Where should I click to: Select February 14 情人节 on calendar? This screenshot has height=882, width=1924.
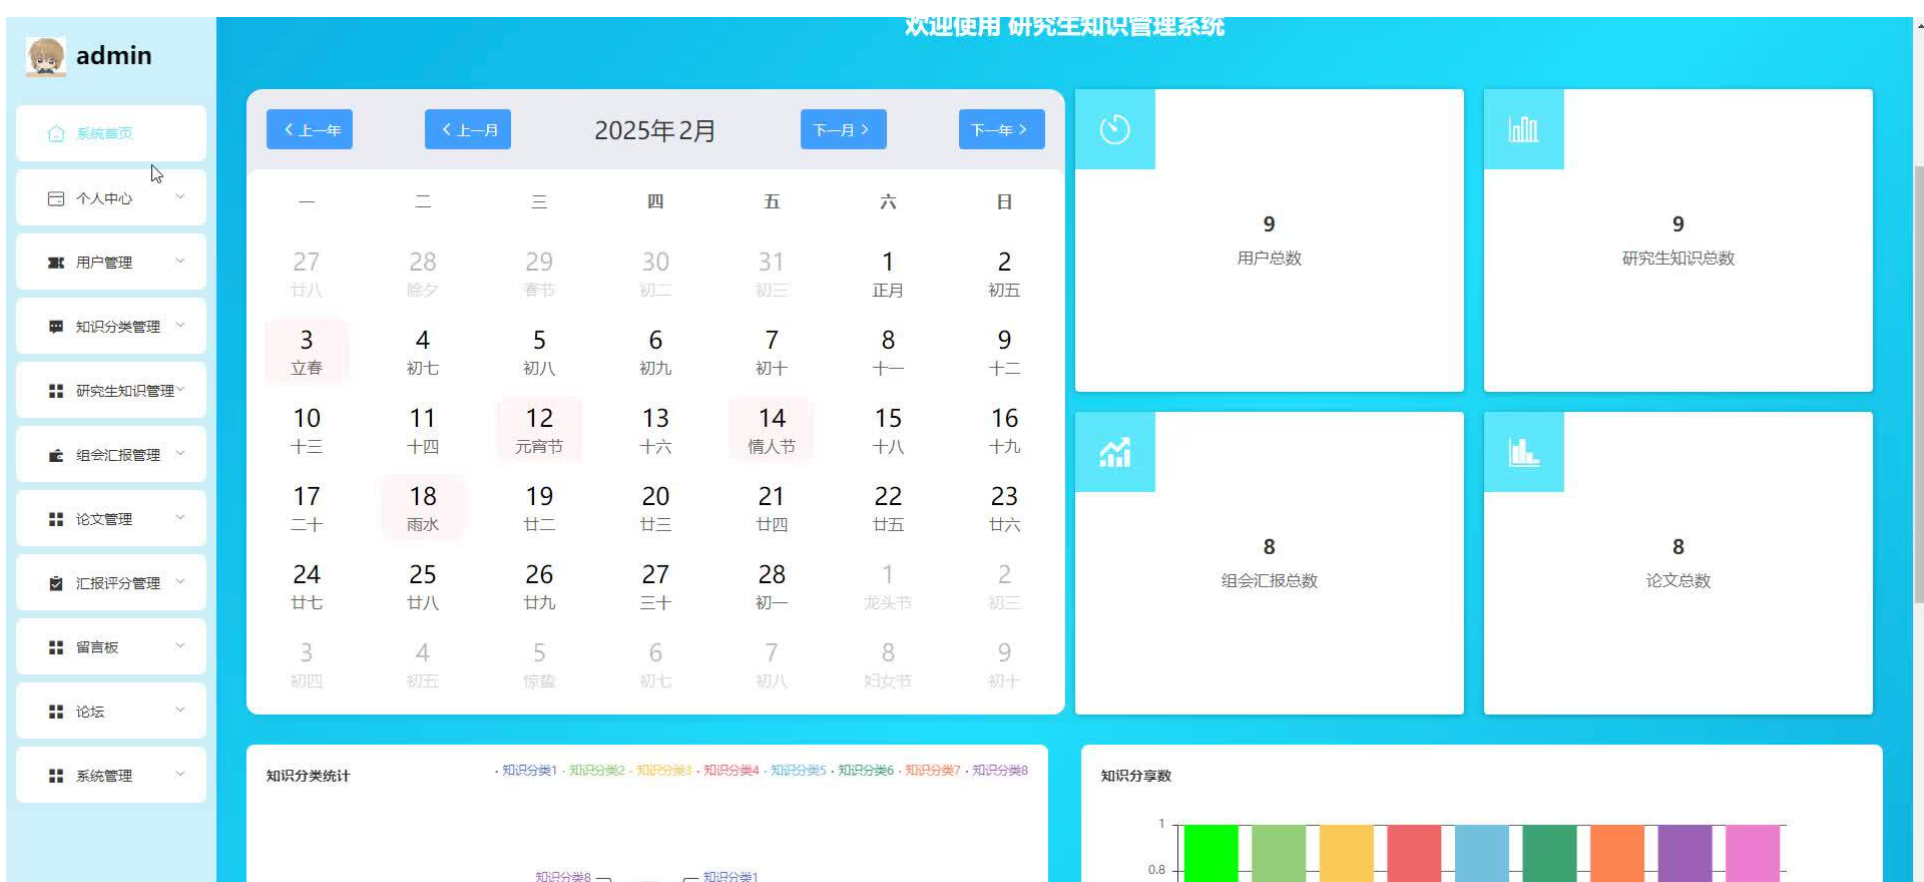point(772,430)
